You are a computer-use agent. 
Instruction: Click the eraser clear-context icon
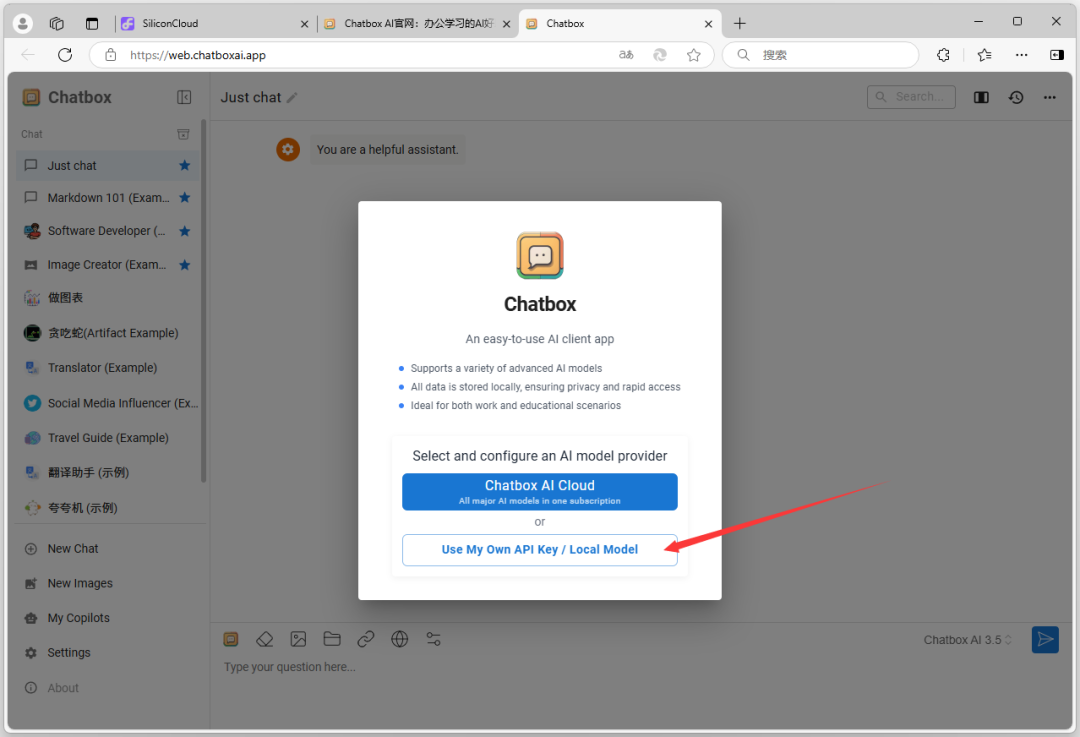pyautogui.click(x=264, y=639)
